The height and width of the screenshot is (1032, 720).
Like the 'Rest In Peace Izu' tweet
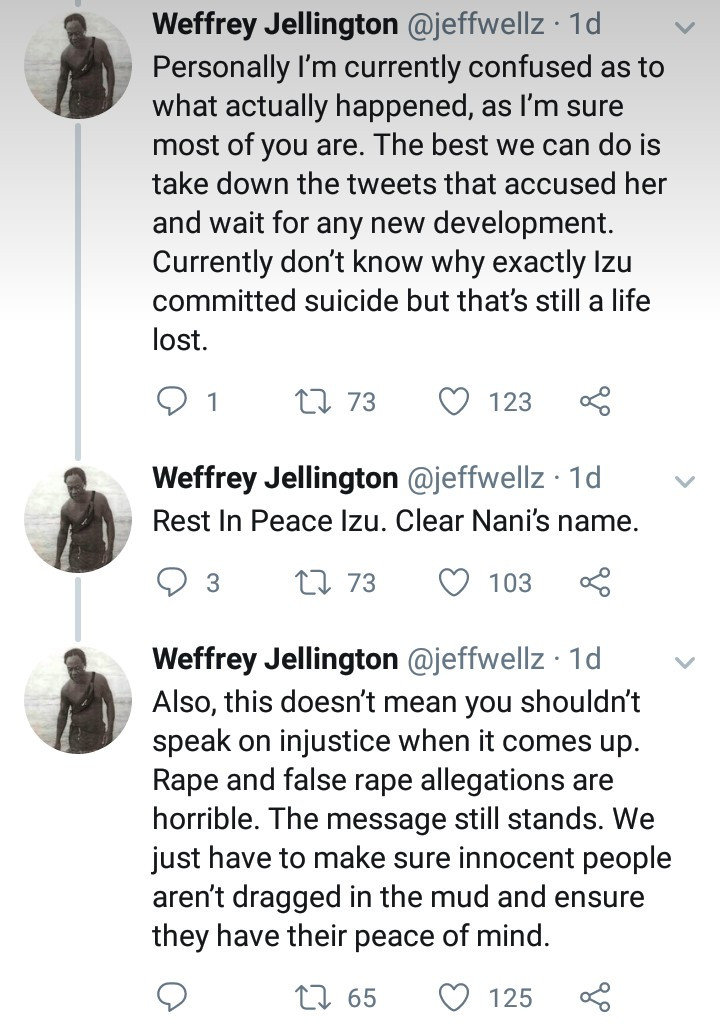point(456,582)
